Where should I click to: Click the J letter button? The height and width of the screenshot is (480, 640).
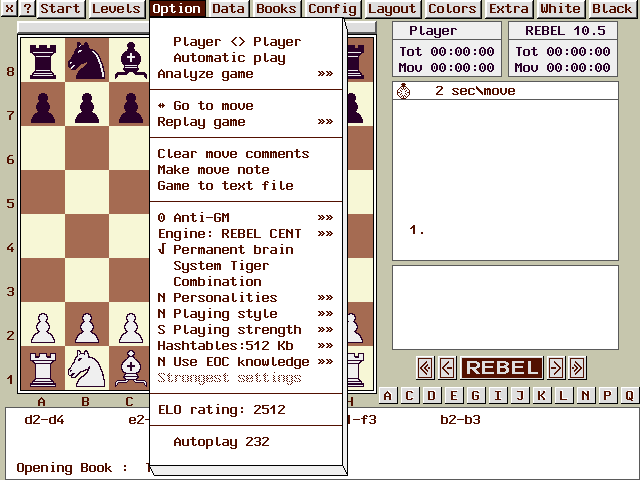pos(520,396)
